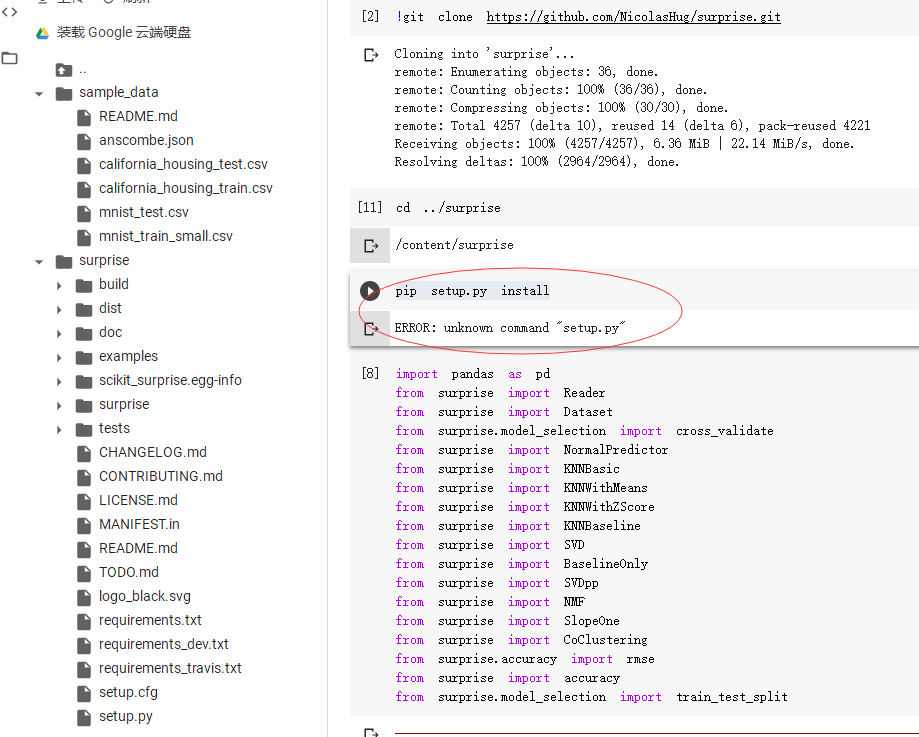
Task: Click the Google Drive mount icon
Action: pyautogui.click(x=42, y=33)
